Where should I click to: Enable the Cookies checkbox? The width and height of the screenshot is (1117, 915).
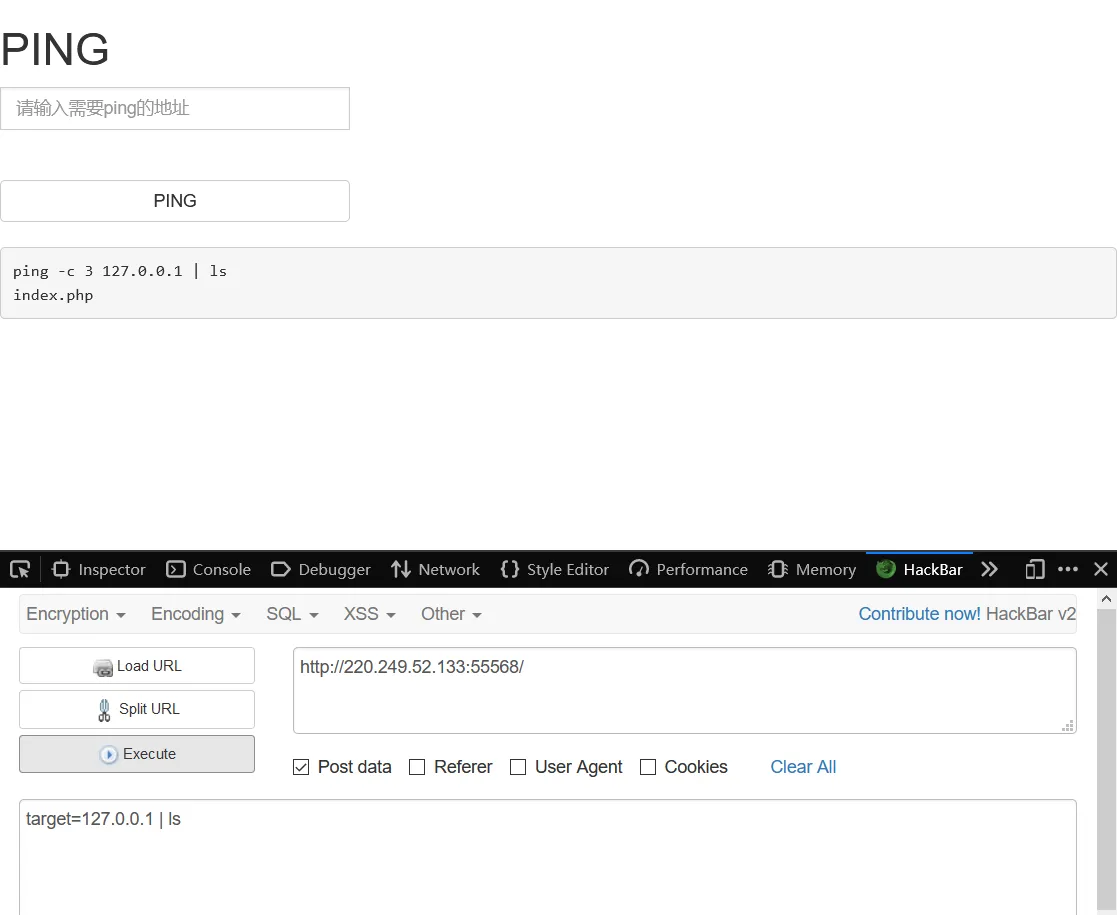(x=648, y=767)
